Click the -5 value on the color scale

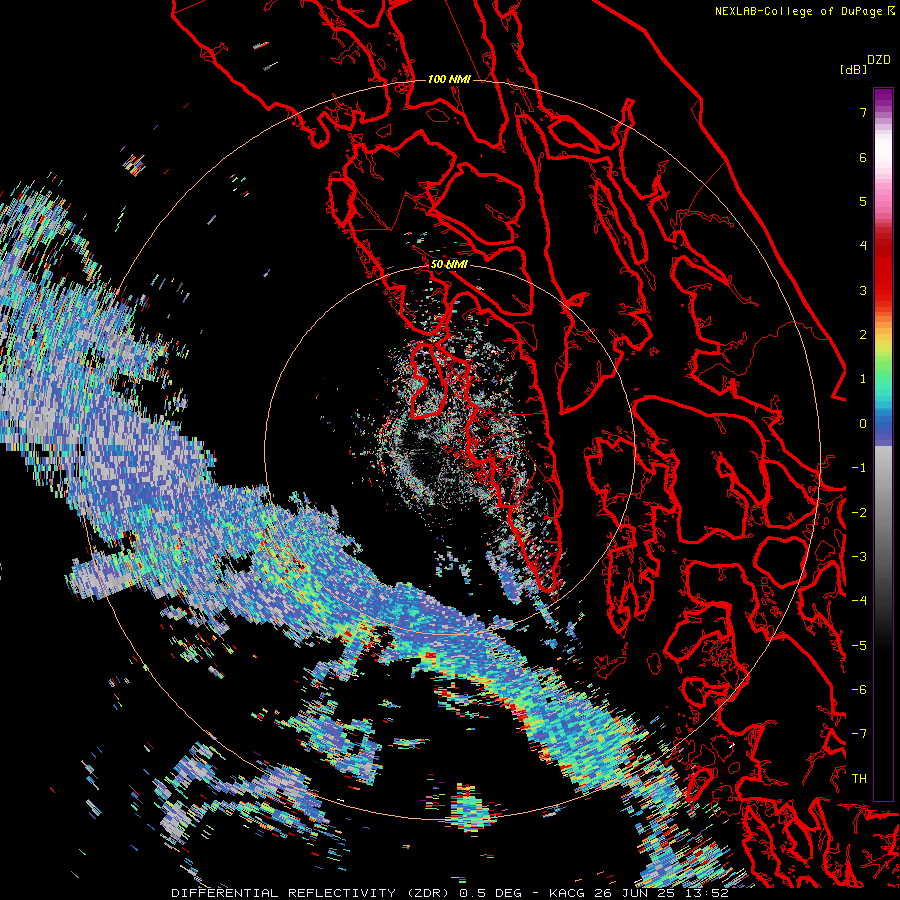[859, 646]
